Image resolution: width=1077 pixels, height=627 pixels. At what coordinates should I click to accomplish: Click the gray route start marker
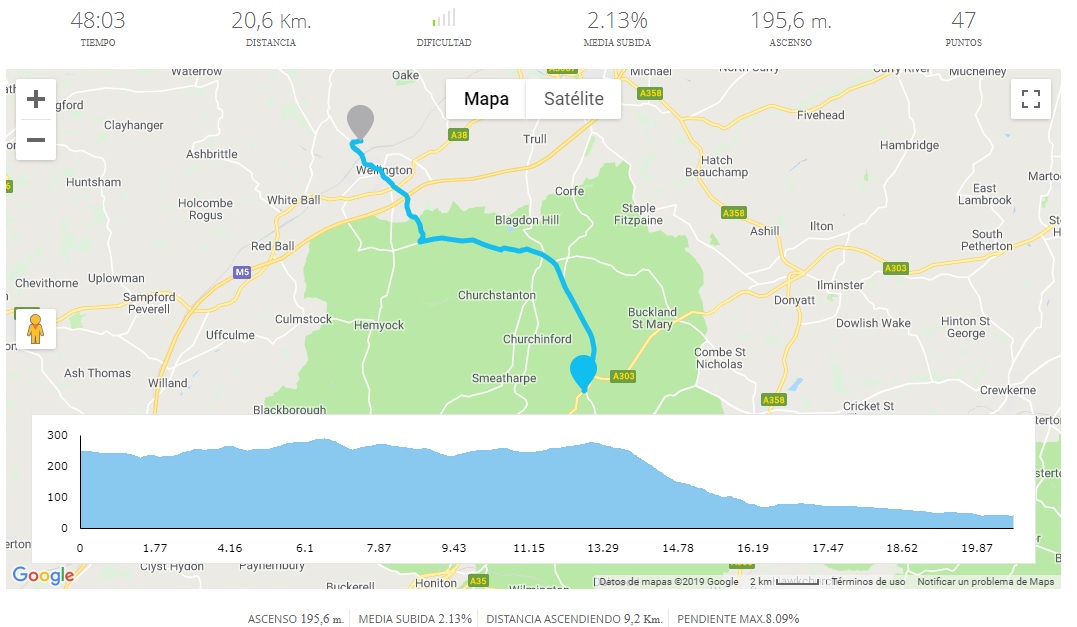359,120
